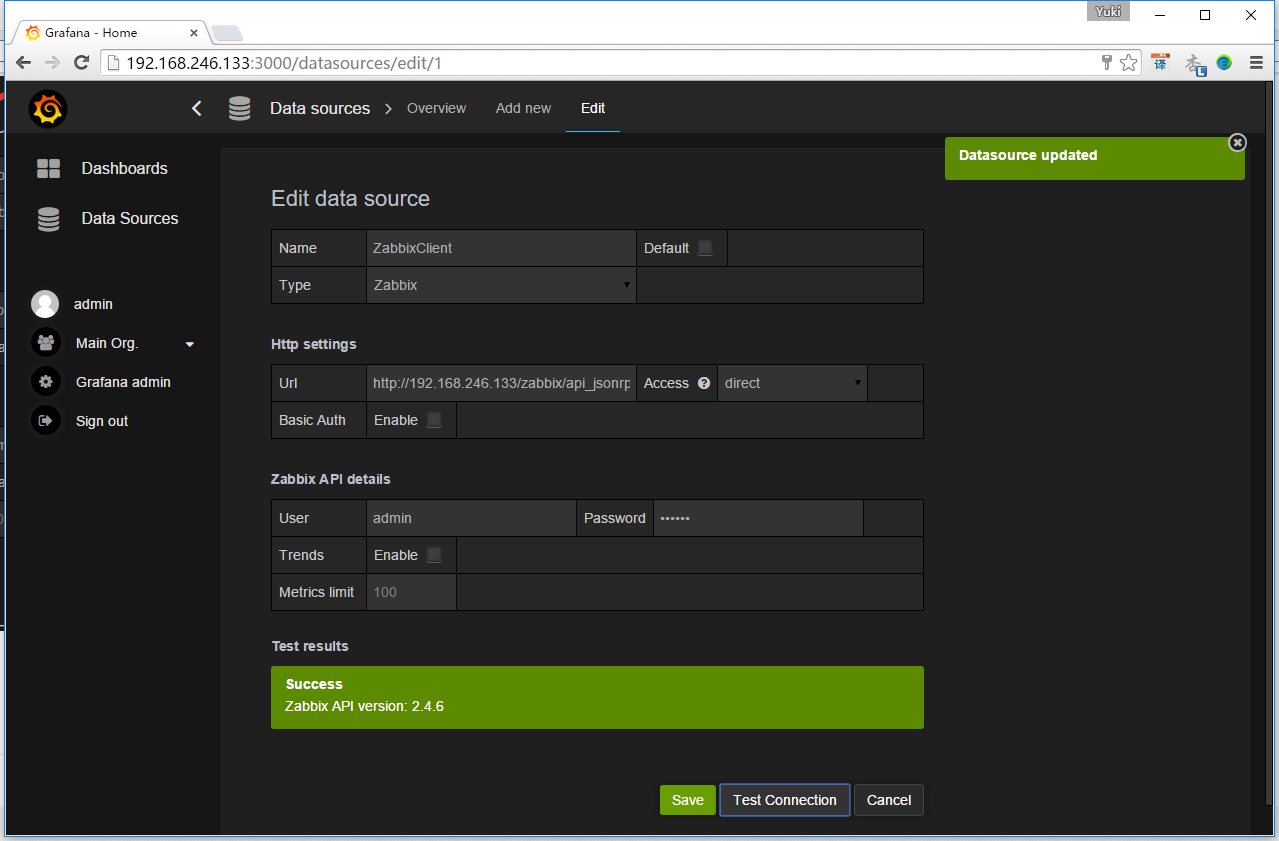Bookmark this page with the star icon
The height and width of the screenshot is (841, 1279).
(1129, 63)
